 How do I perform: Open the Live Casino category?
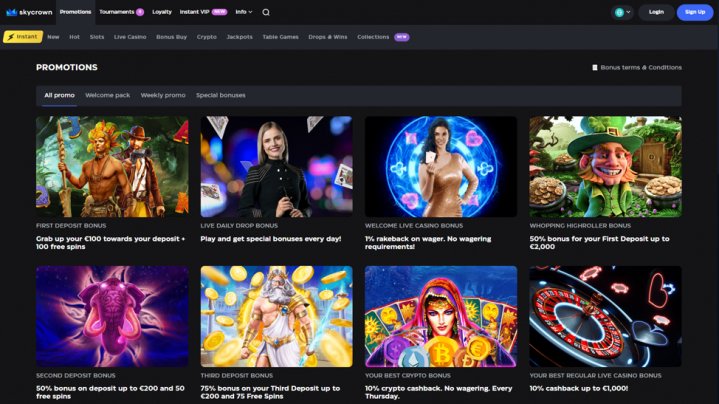click(130, 37)
